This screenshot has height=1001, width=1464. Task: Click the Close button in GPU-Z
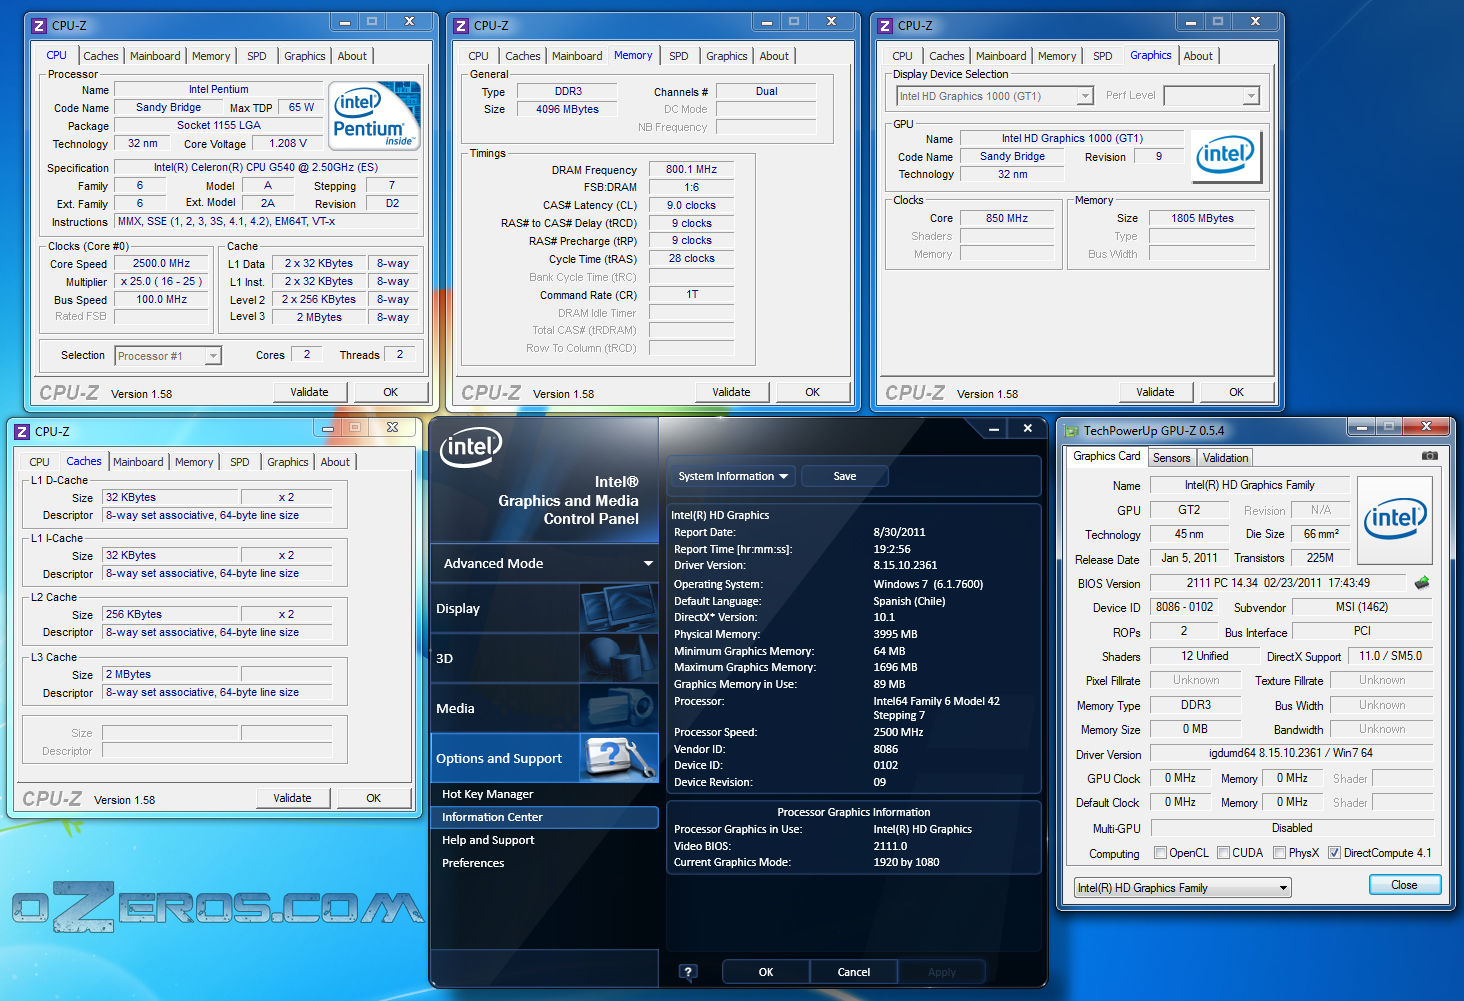(1404, 885)
